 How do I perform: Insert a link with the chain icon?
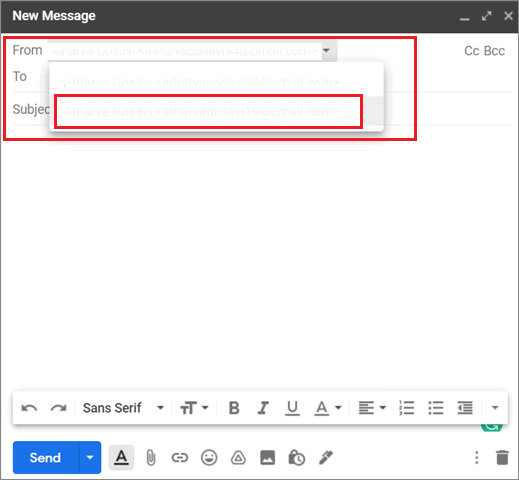click(180, 458)
